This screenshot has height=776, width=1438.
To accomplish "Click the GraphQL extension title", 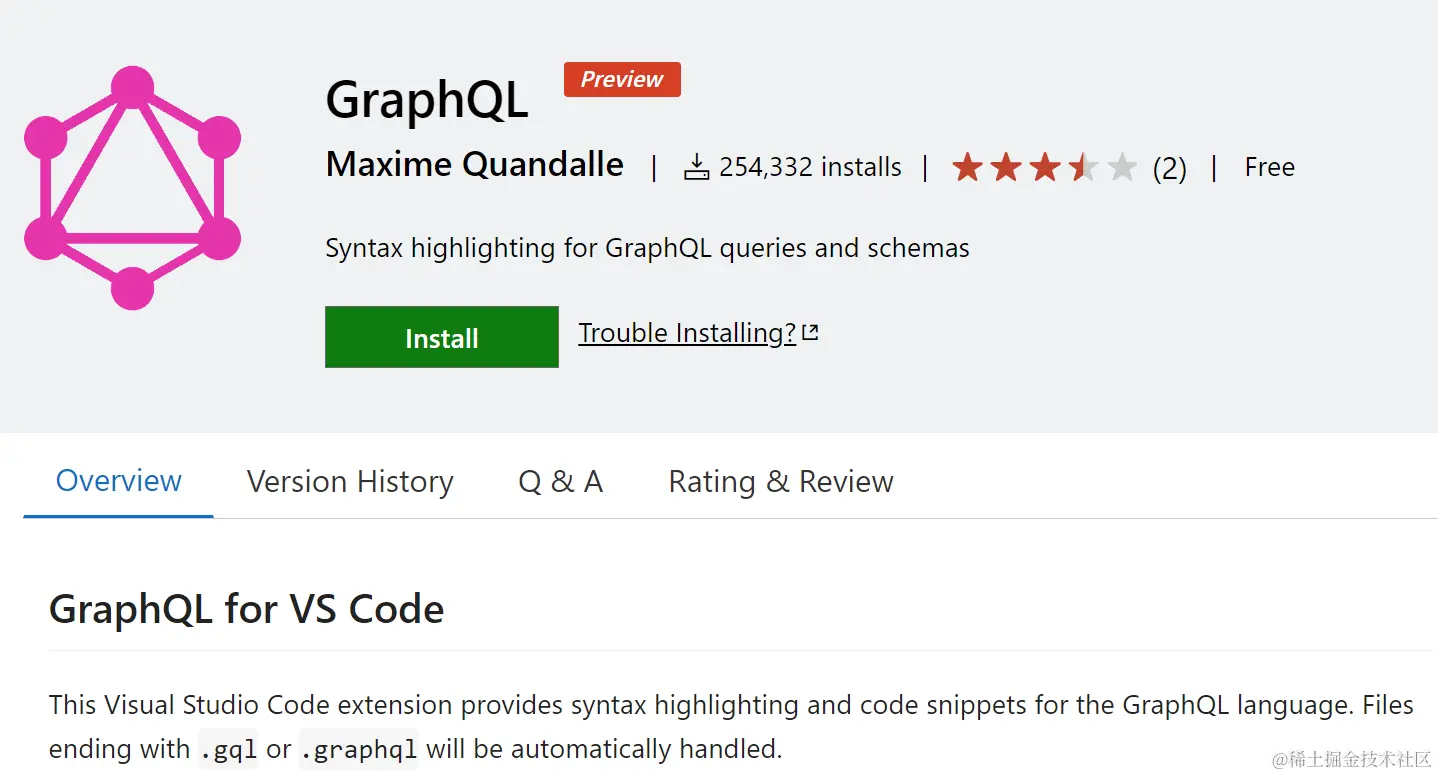I will tap(427, 101).
